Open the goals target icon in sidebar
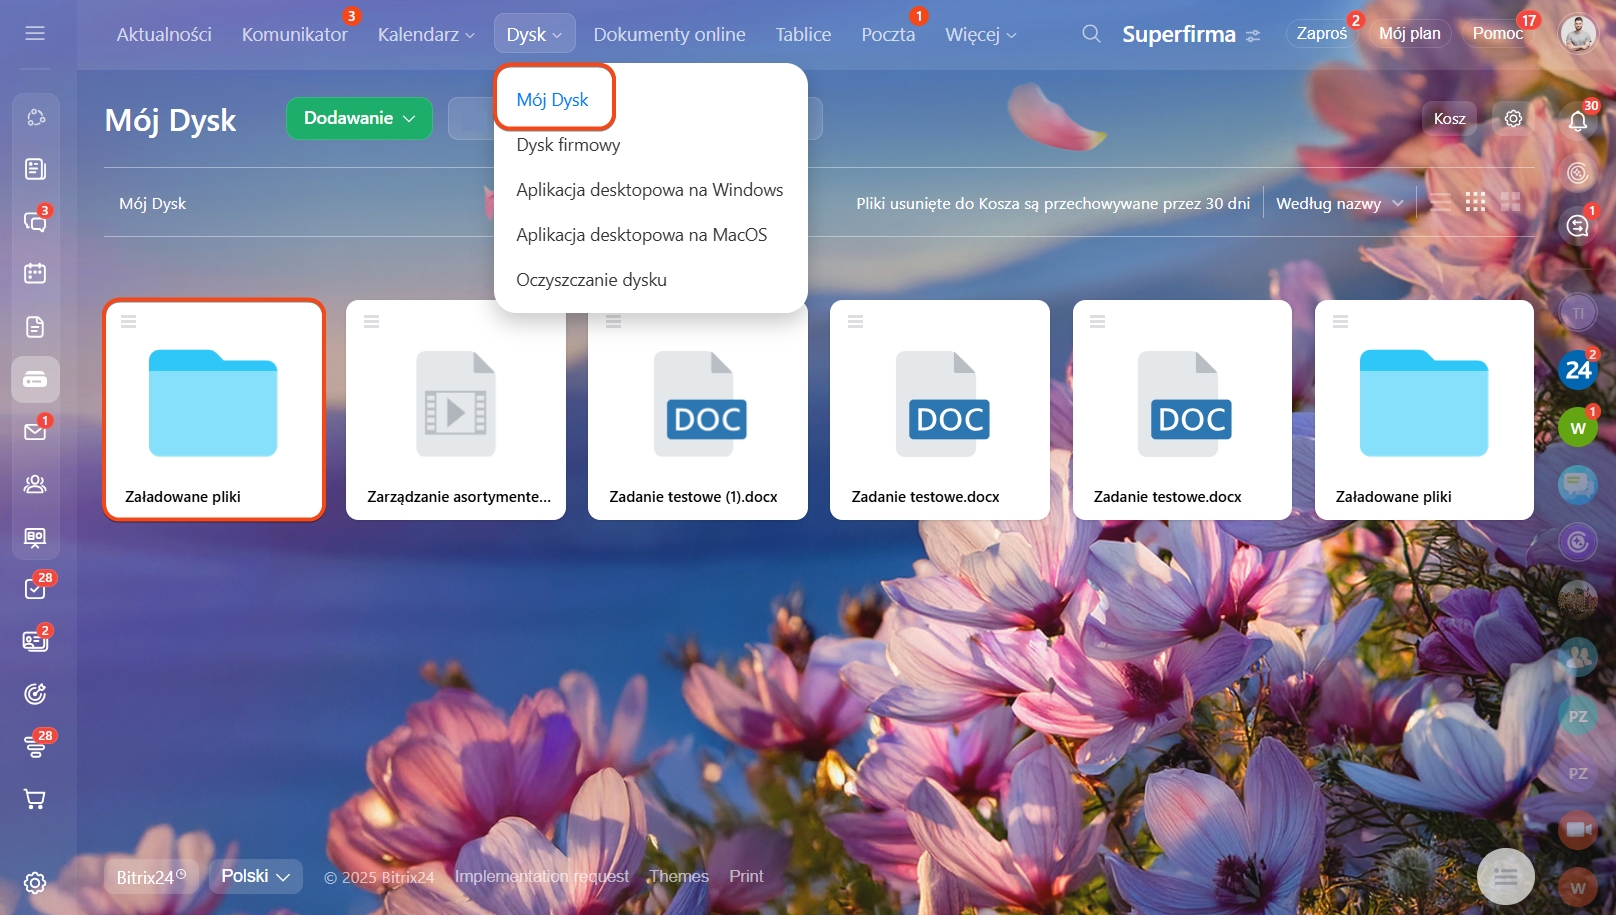The image size is (1616, 915). tap(35, 693)
